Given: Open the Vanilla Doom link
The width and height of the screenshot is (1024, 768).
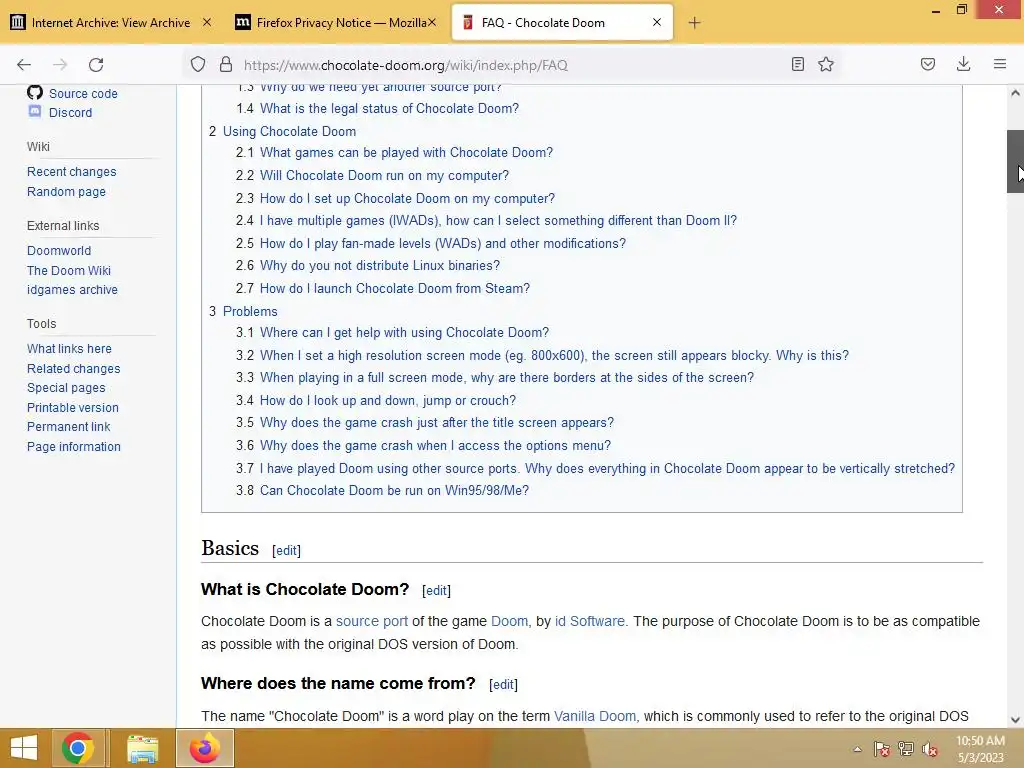Looking at the screenshot, I should point(594,716).
